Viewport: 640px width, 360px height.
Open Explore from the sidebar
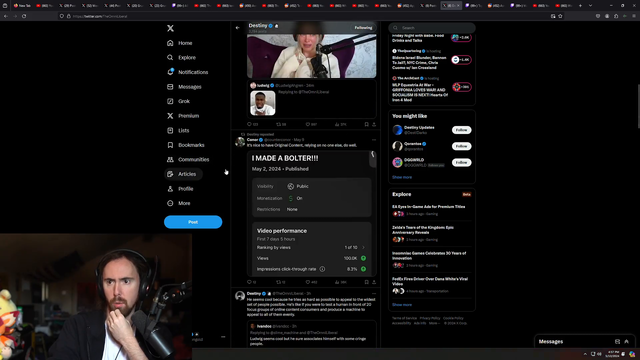(x=182, y=58)
